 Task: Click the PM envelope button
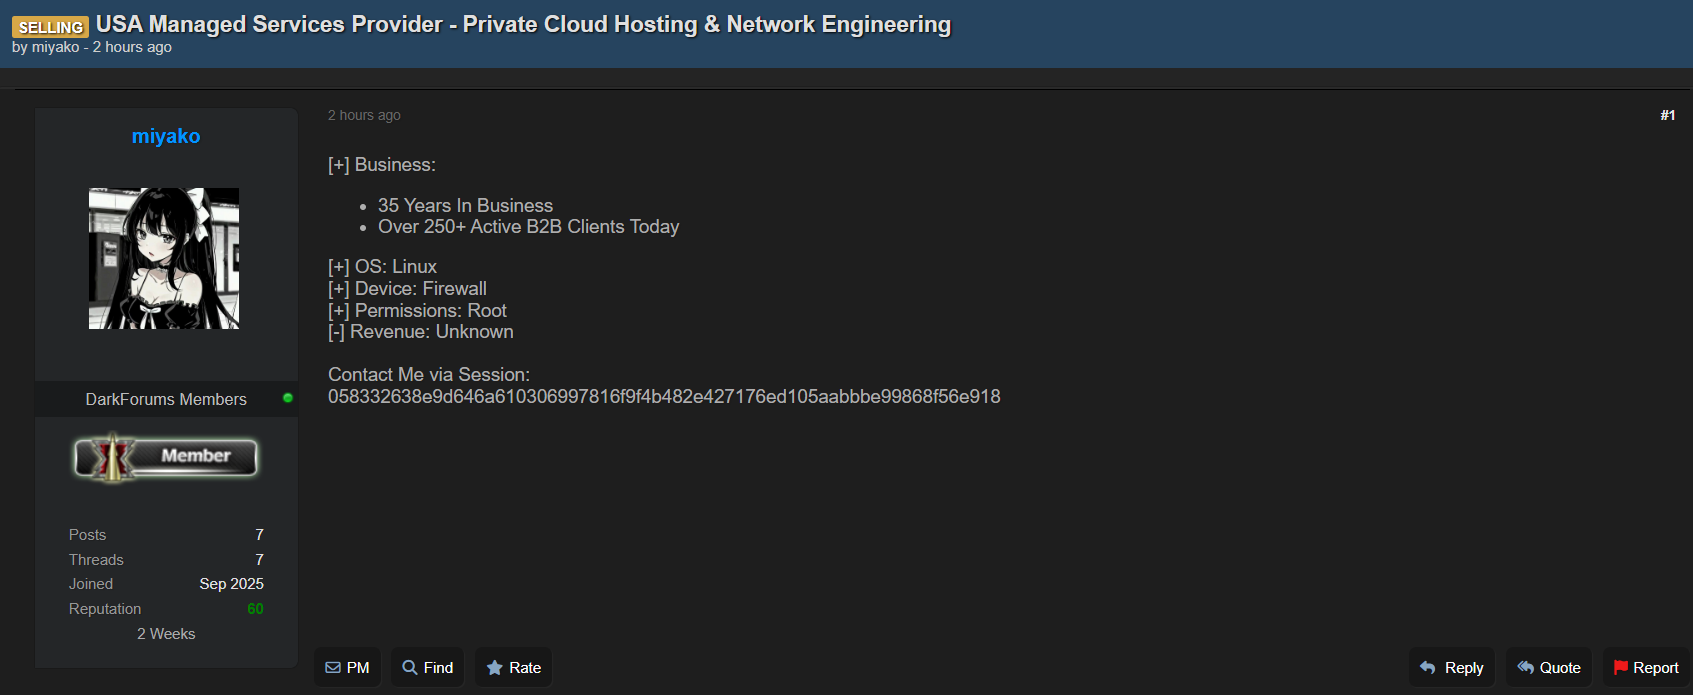point(347,668)
